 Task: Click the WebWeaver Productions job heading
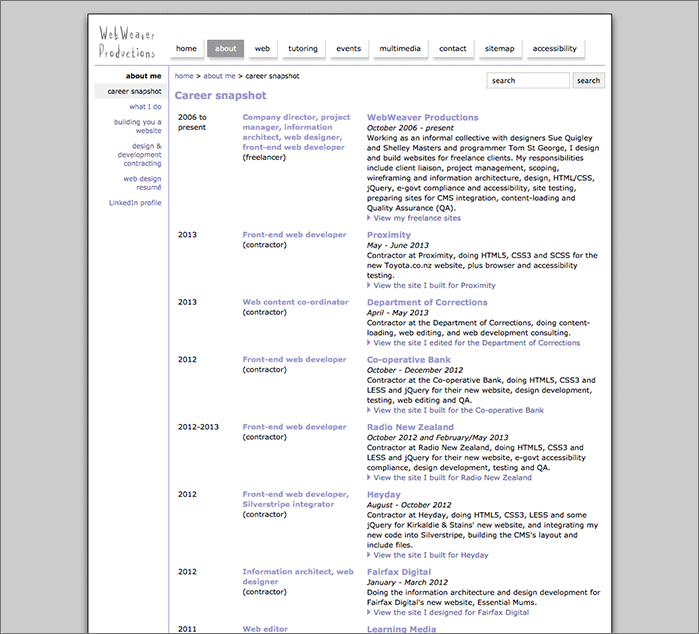(423, 118)
